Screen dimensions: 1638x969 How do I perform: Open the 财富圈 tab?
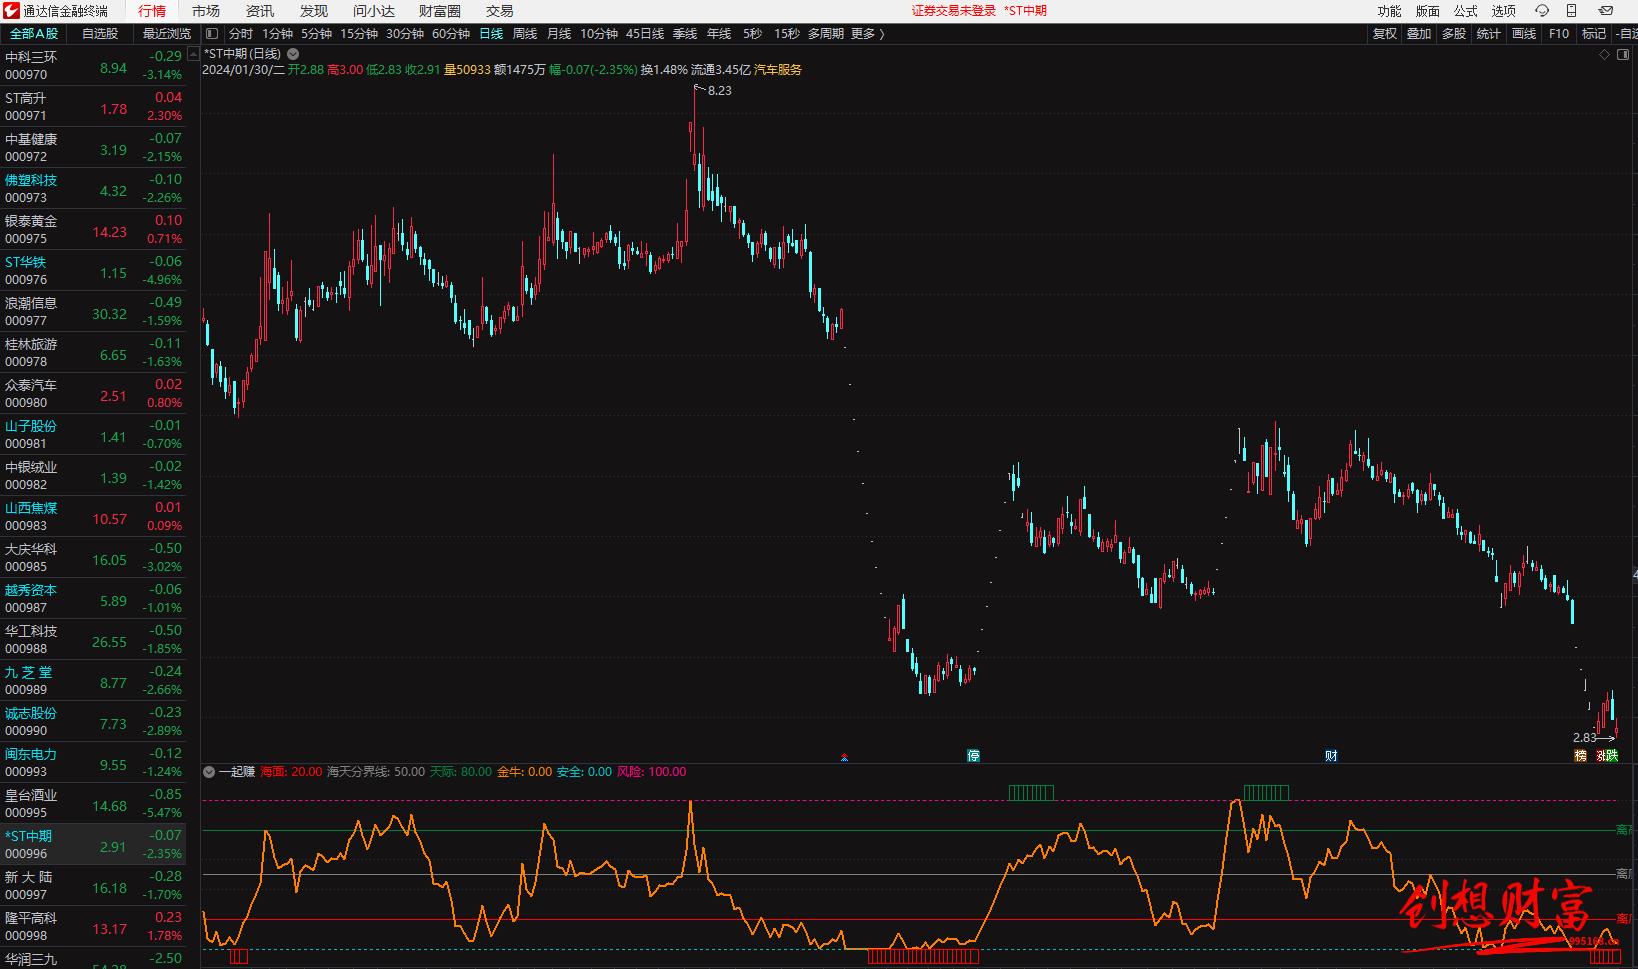point(440,11)
